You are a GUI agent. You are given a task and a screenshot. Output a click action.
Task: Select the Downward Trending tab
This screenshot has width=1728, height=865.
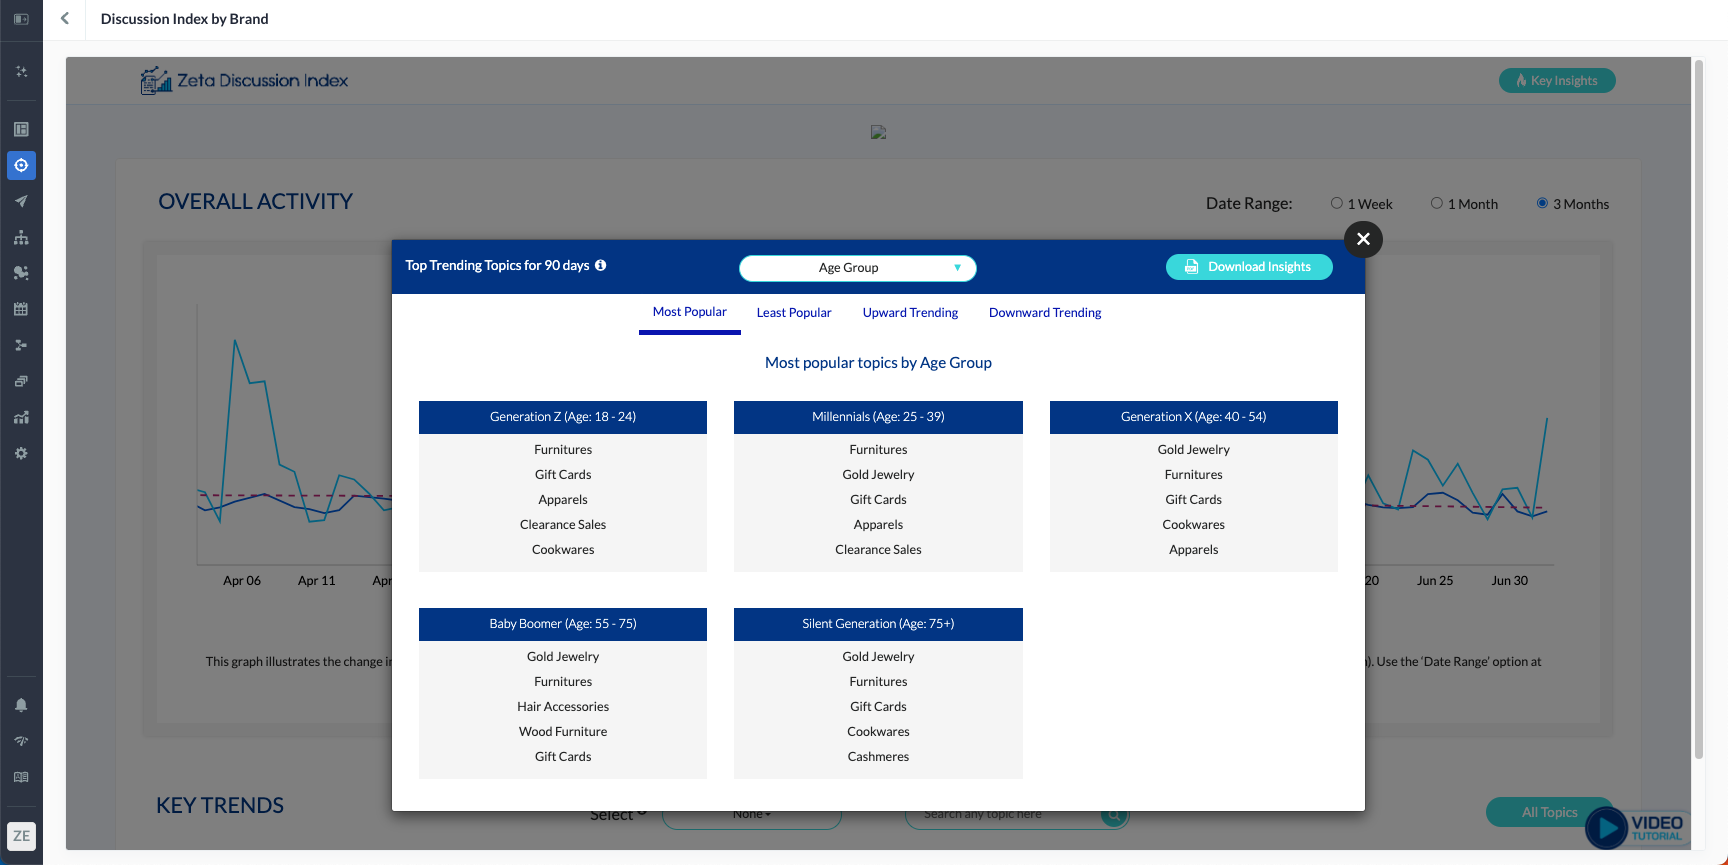[1044, 313]
